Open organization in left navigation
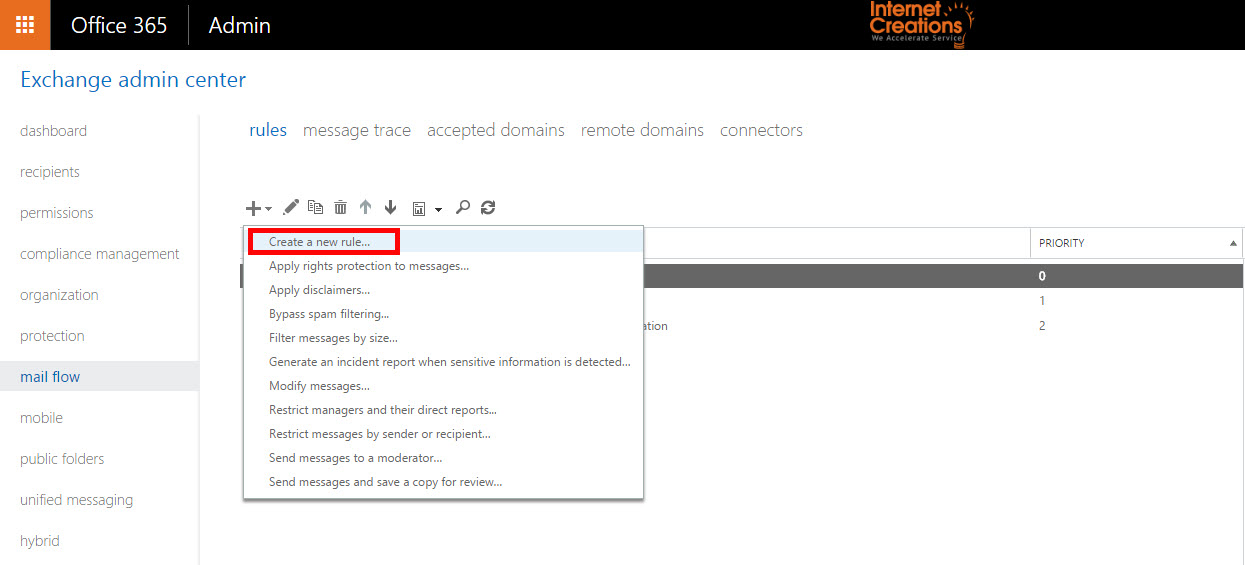This screenshot has width=1245, height=565. pos(59,295)
